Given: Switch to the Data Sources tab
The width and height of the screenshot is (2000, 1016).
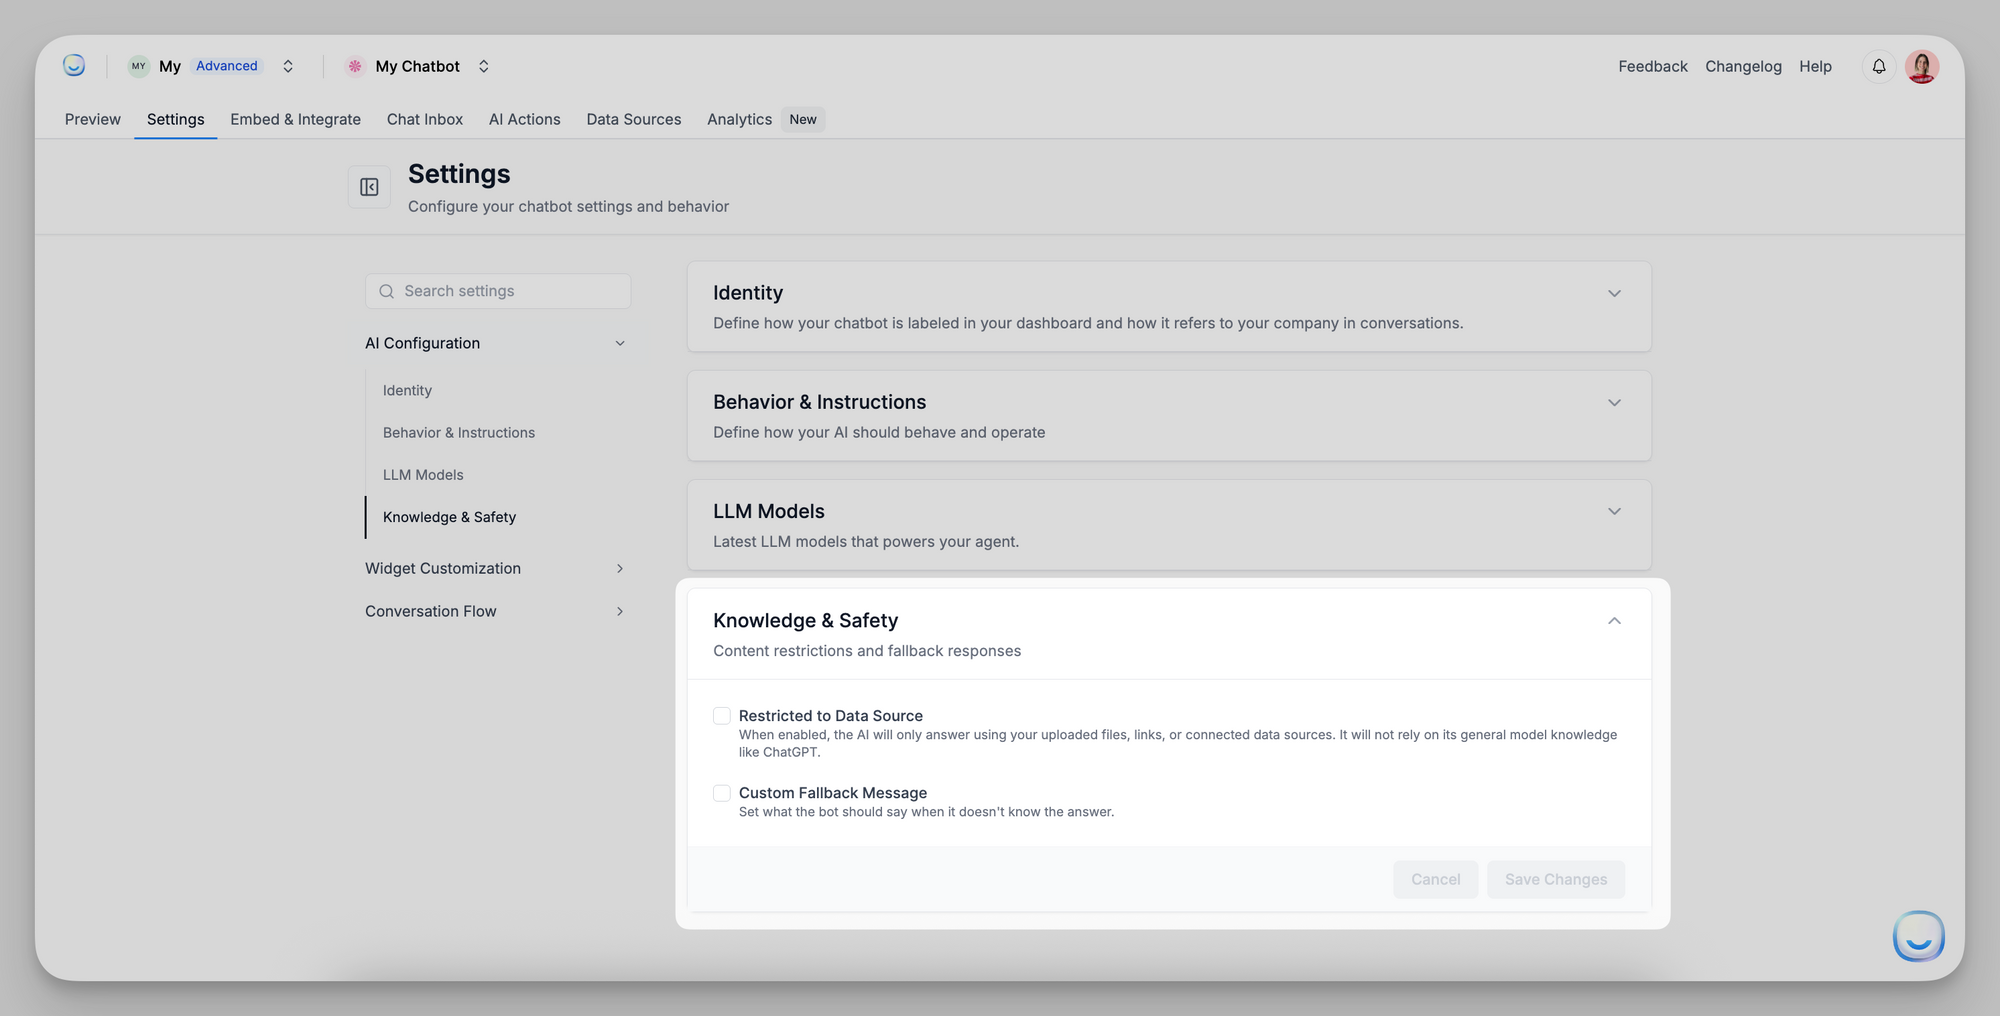Looking at the screenshot, I should tap(634, 119).
